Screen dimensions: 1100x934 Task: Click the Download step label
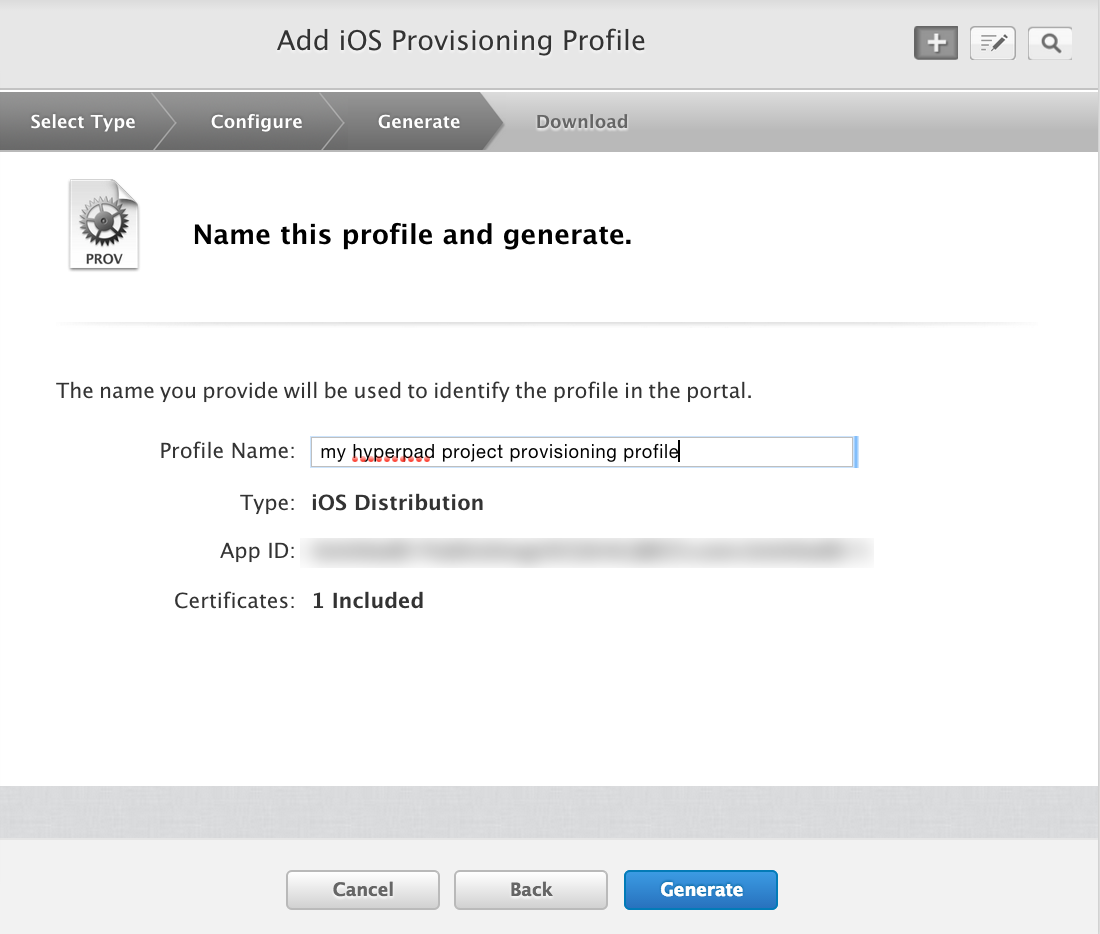(x=581, y=122)
